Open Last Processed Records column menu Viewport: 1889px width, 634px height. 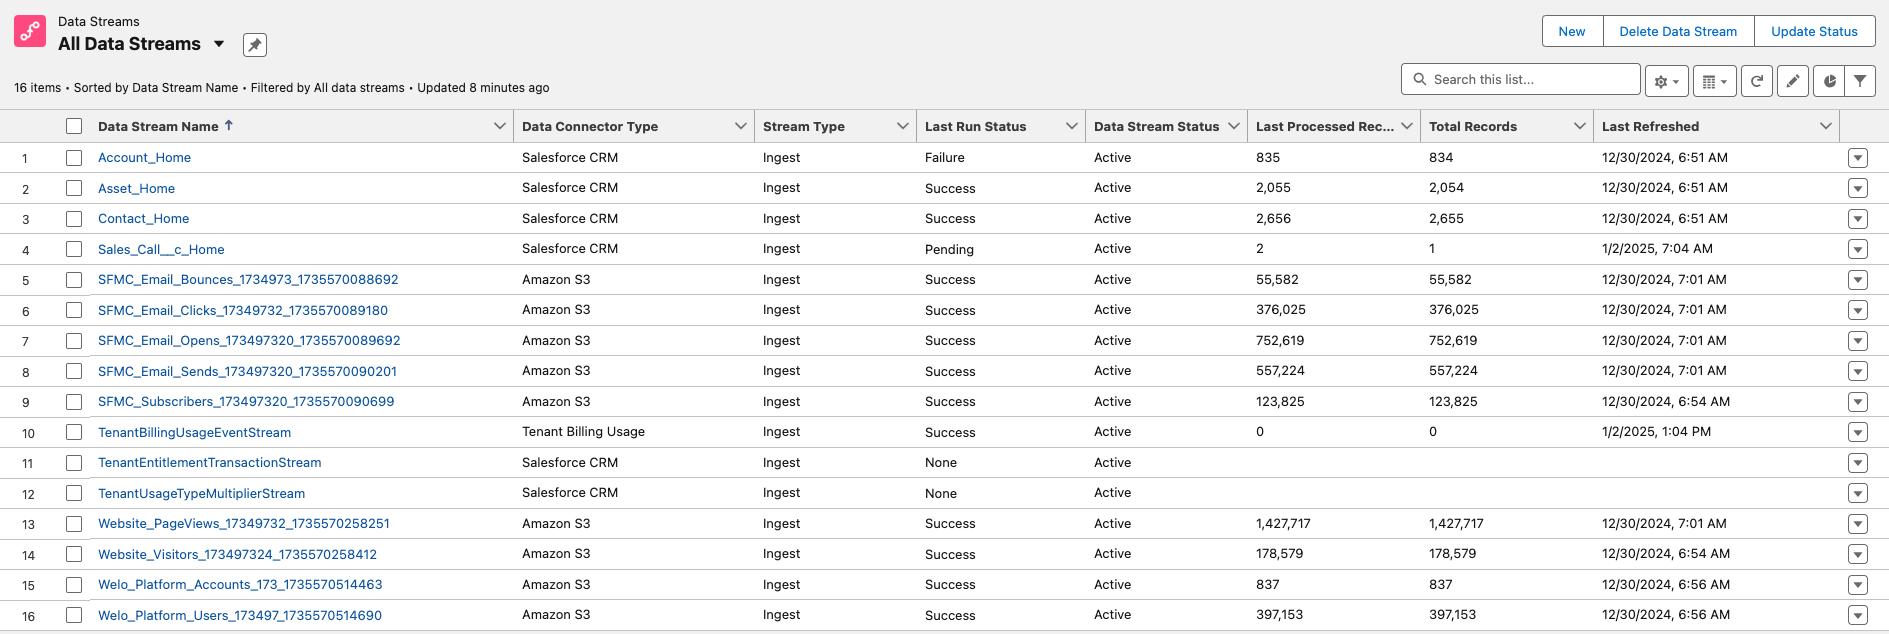click(x=1406, y=126)
